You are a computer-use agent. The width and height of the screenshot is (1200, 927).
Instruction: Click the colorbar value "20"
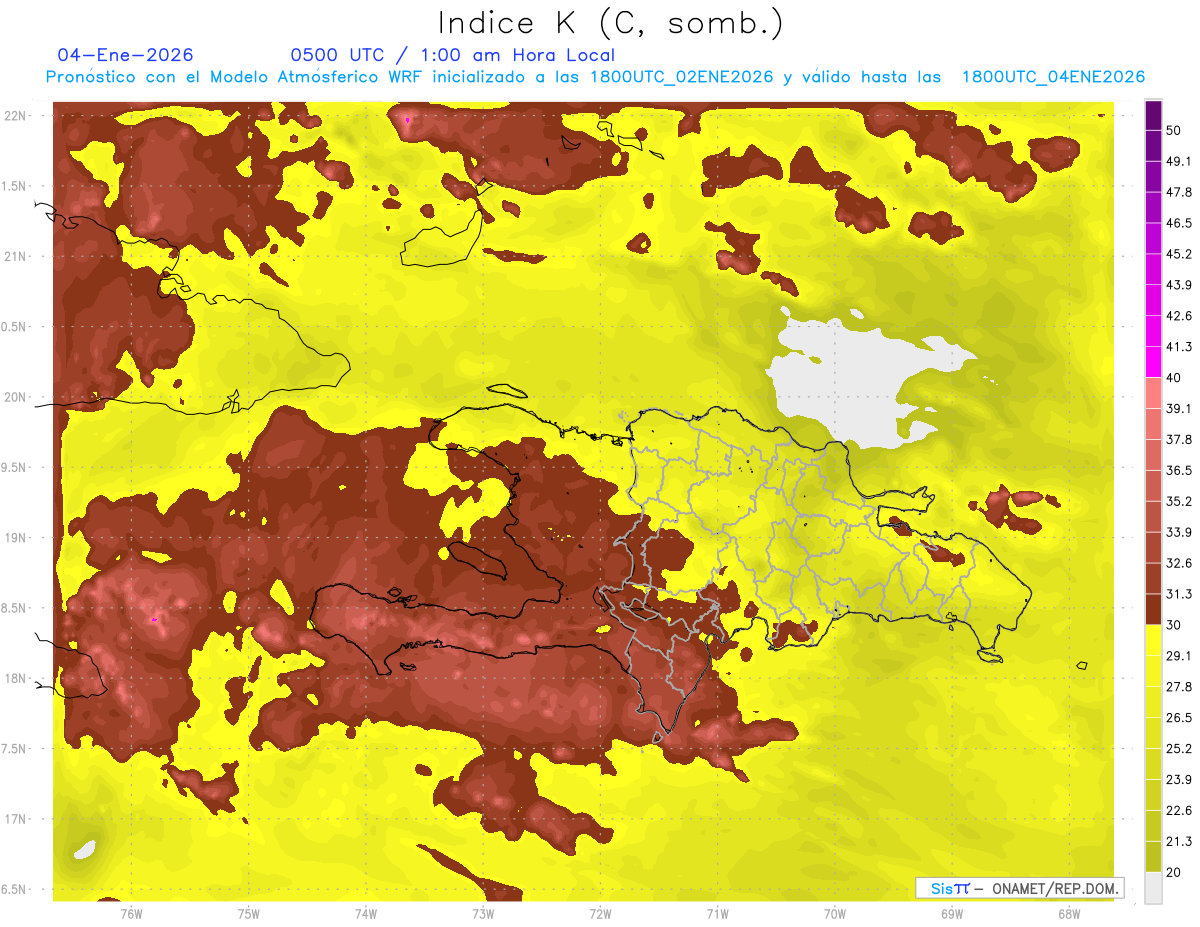click(1176, 871)
